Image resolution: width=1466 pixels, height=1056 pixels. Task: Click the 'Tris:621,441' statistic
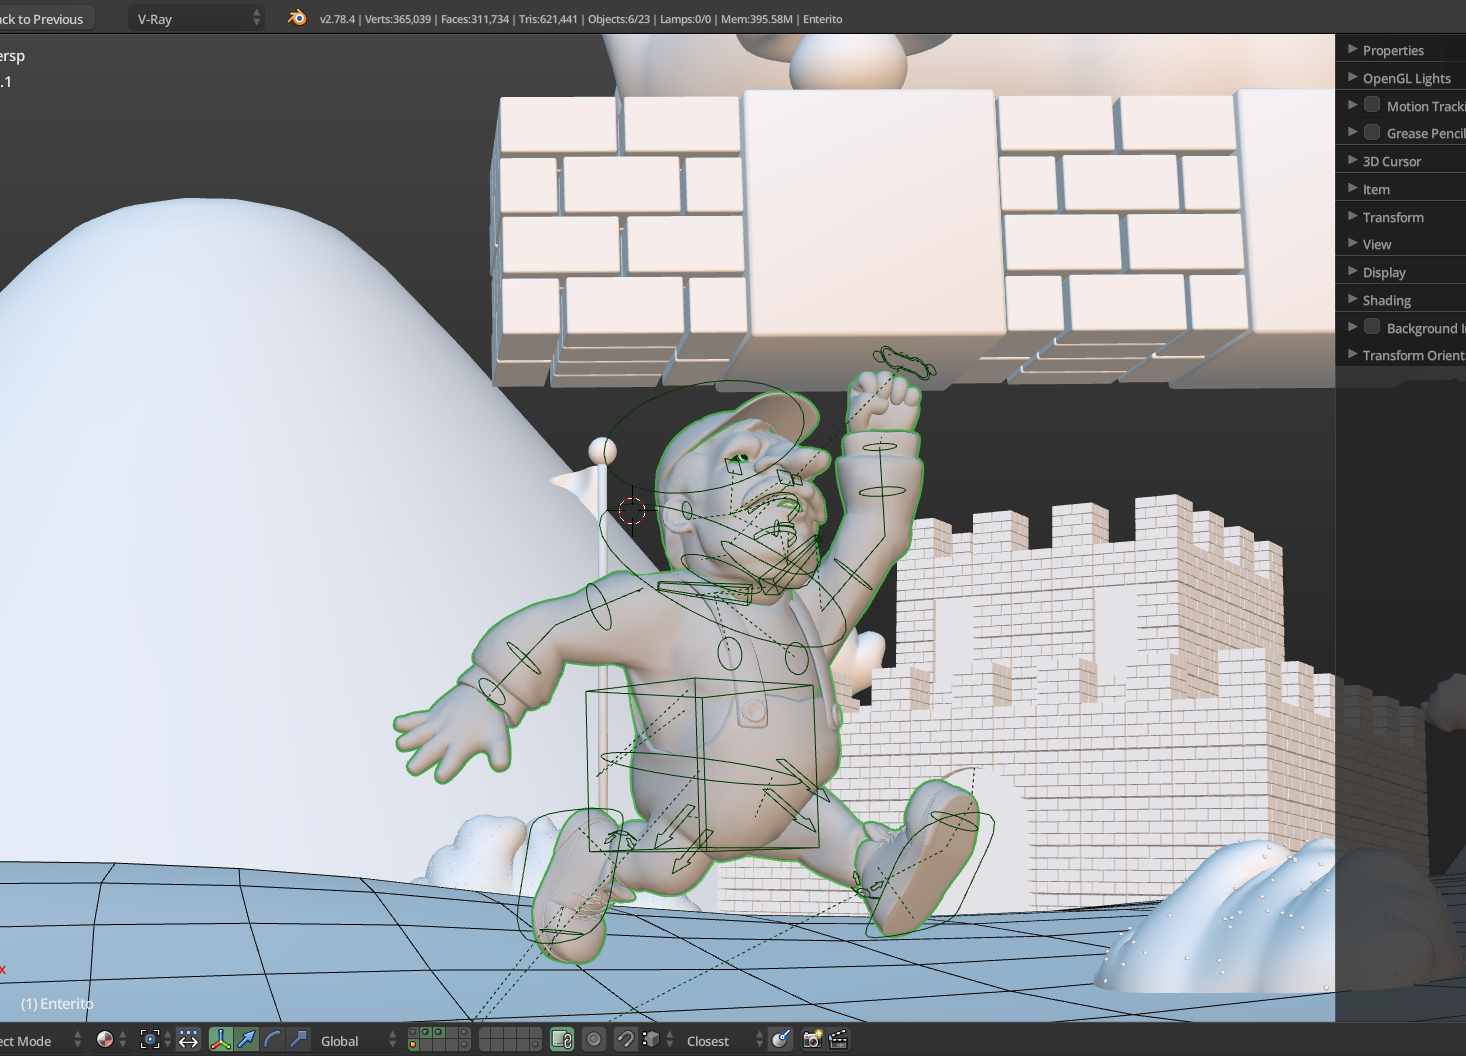tap(549, 19)
